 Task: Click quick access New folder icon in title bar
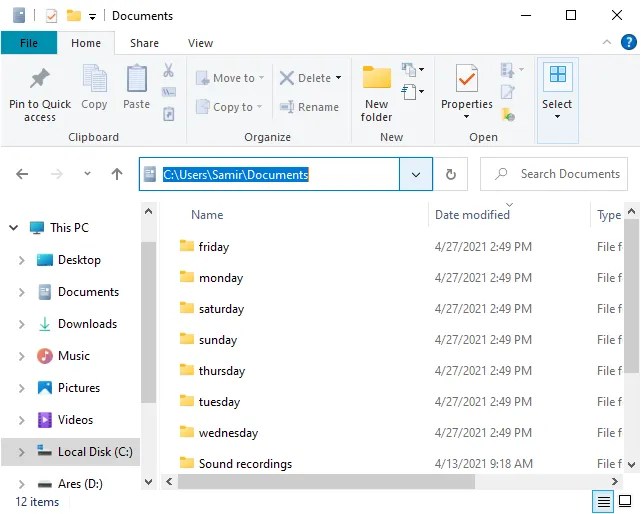click(x=74, y=16)
